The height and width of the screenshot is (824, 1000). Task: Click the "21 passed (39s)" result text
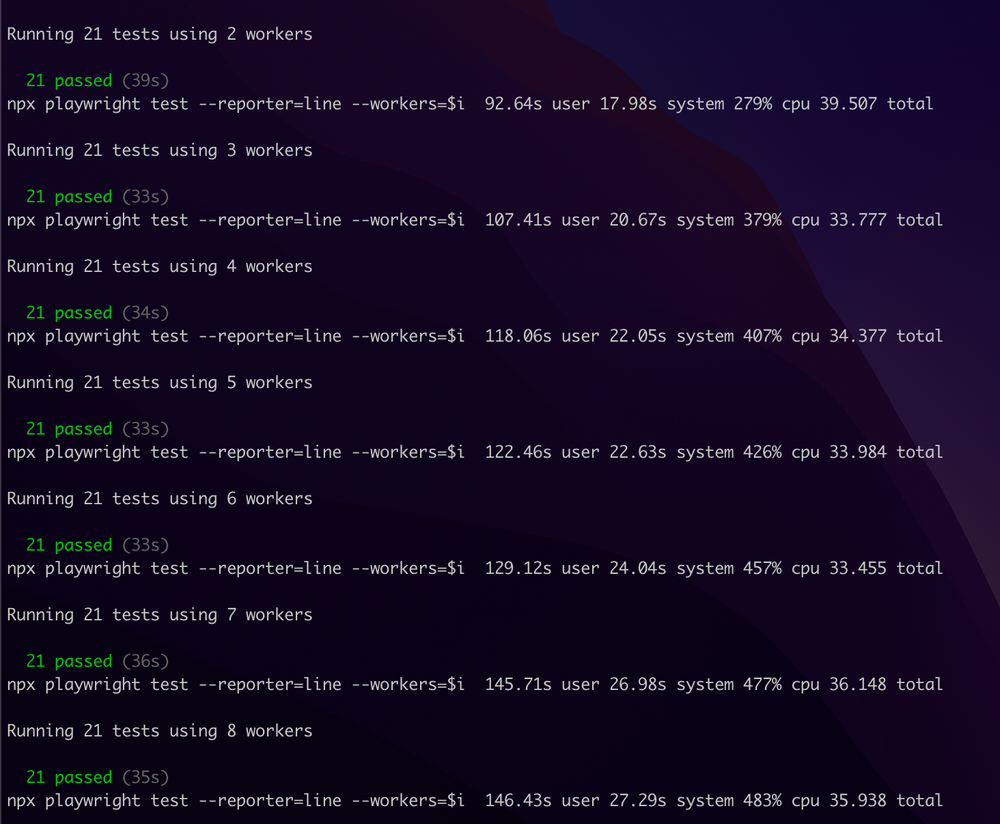click(97, 80)
